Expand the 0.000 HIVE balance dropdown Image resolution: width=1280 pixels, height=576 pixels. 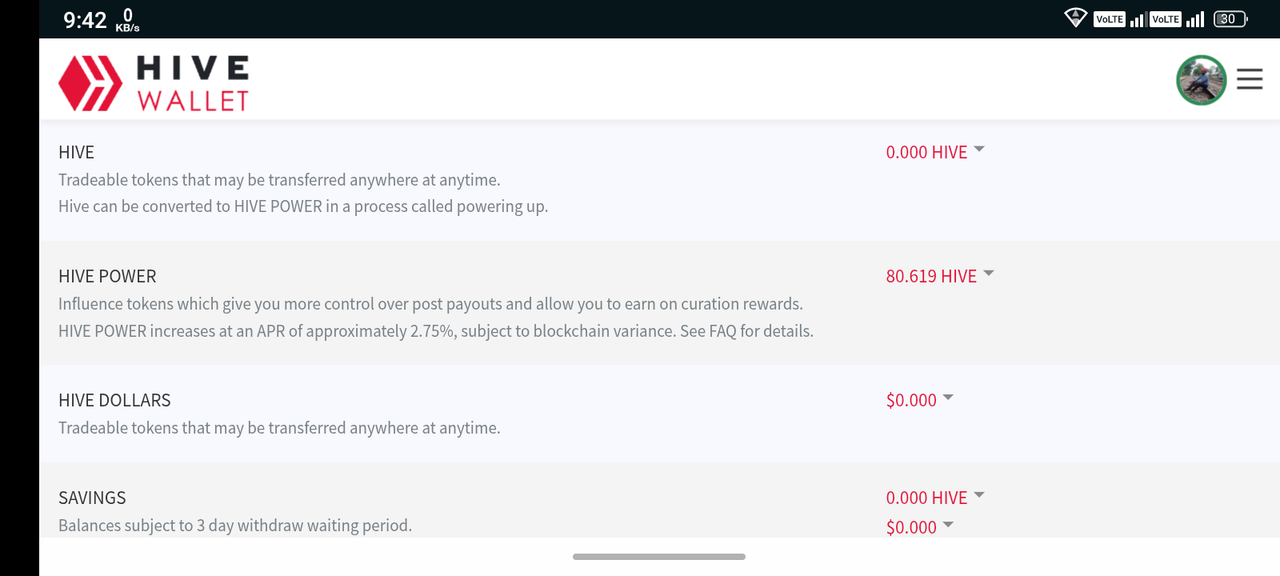point(935,152)
